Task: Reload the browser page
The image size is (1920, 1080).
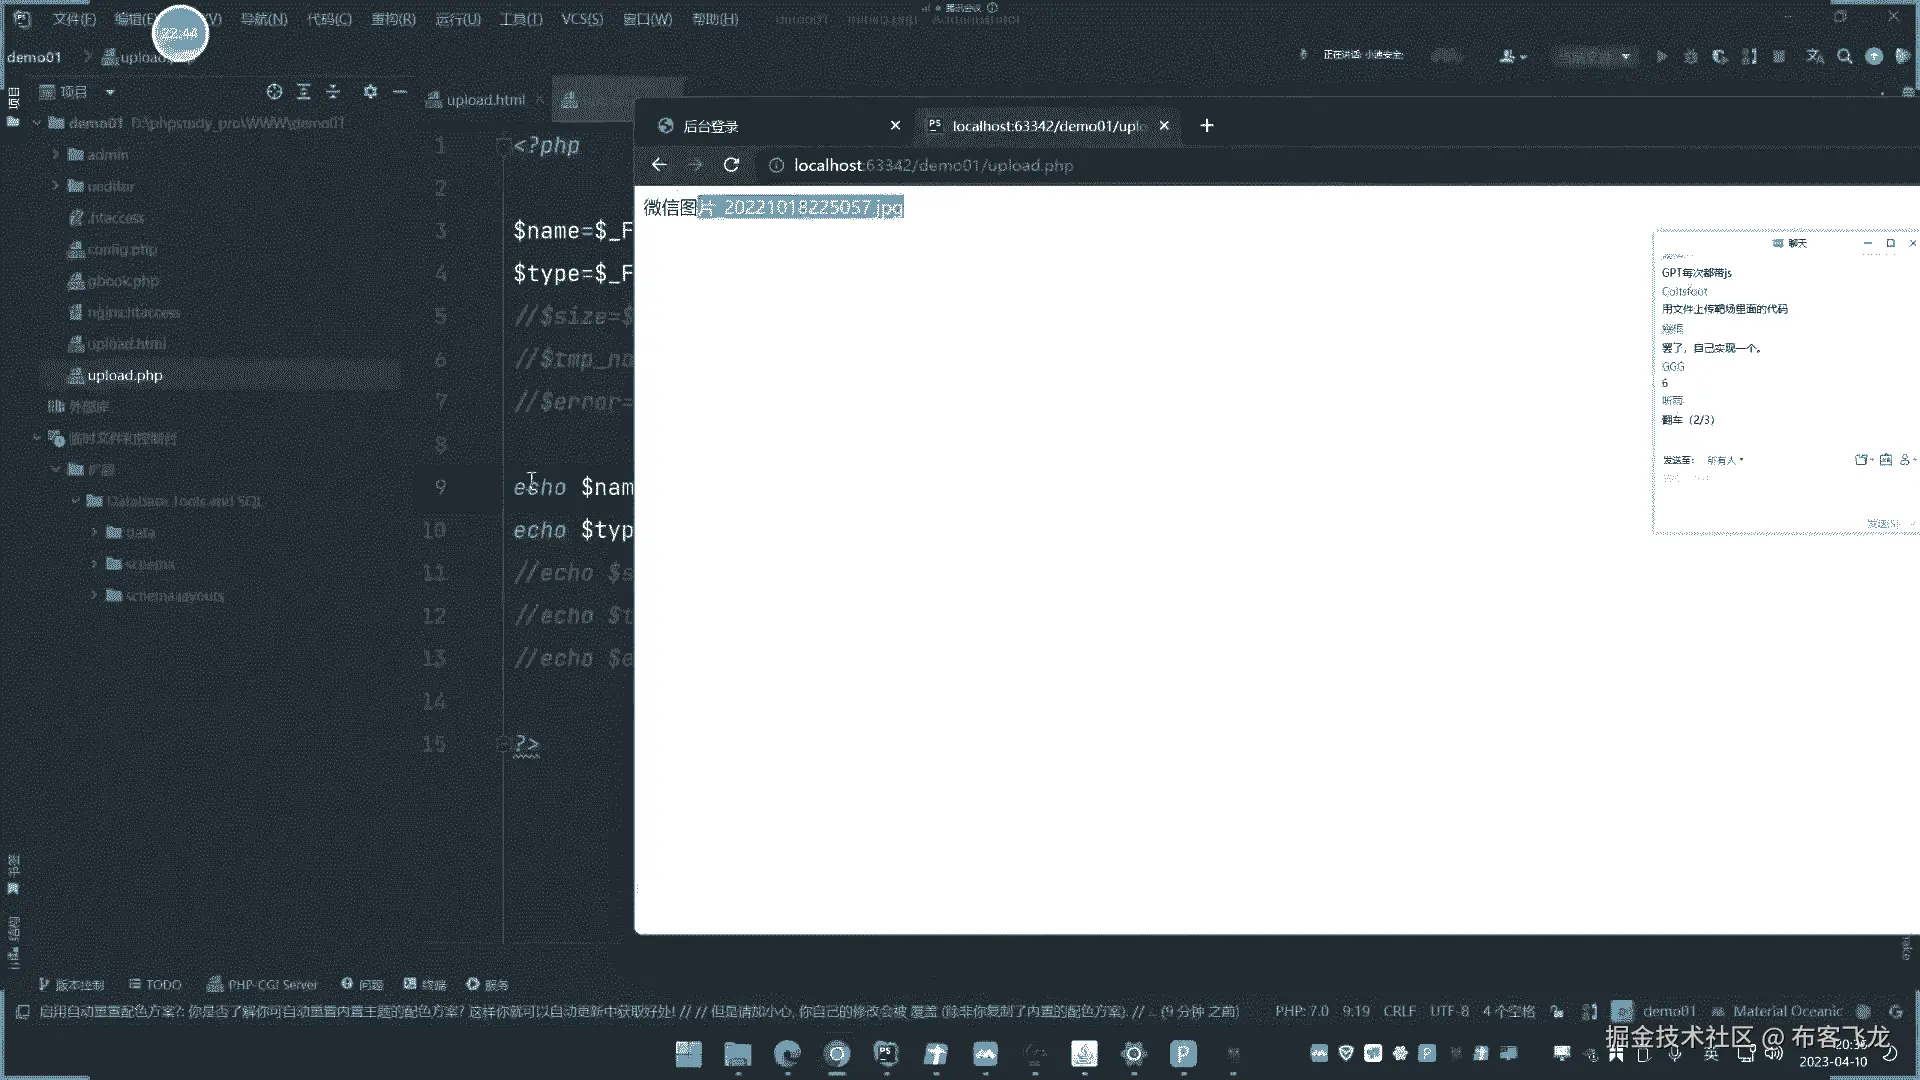Action: pyautogui.click(x=731, y=165)
